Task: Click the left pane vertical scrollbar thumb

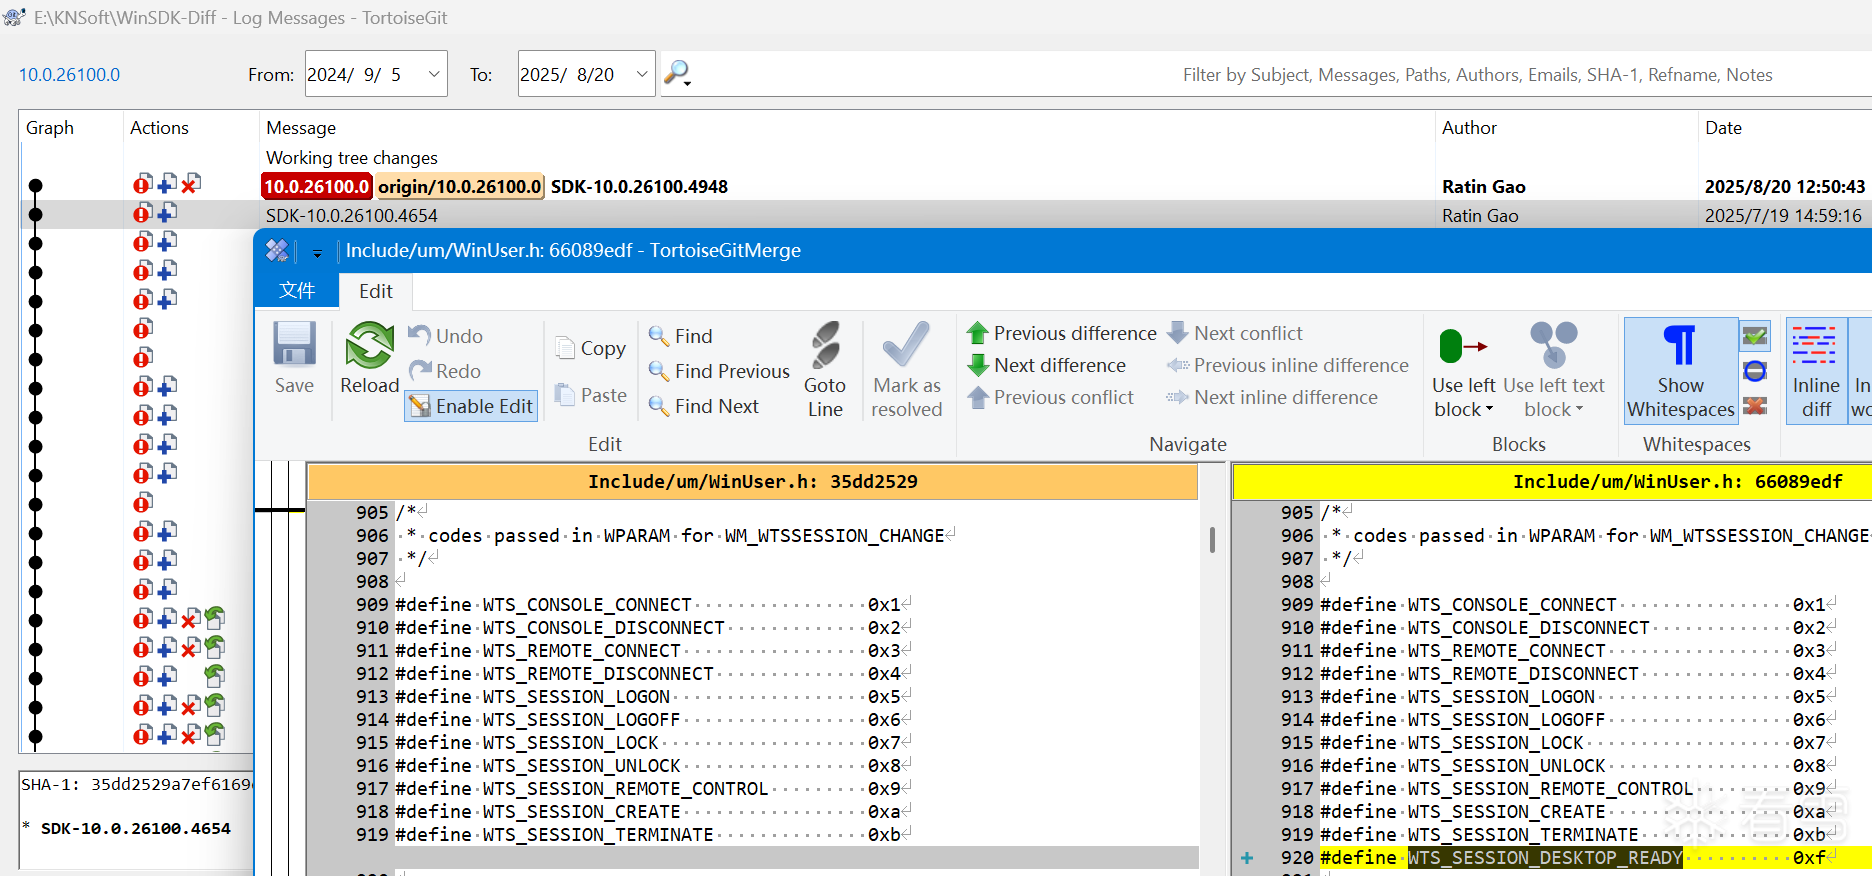Action: coord(1212,540)
